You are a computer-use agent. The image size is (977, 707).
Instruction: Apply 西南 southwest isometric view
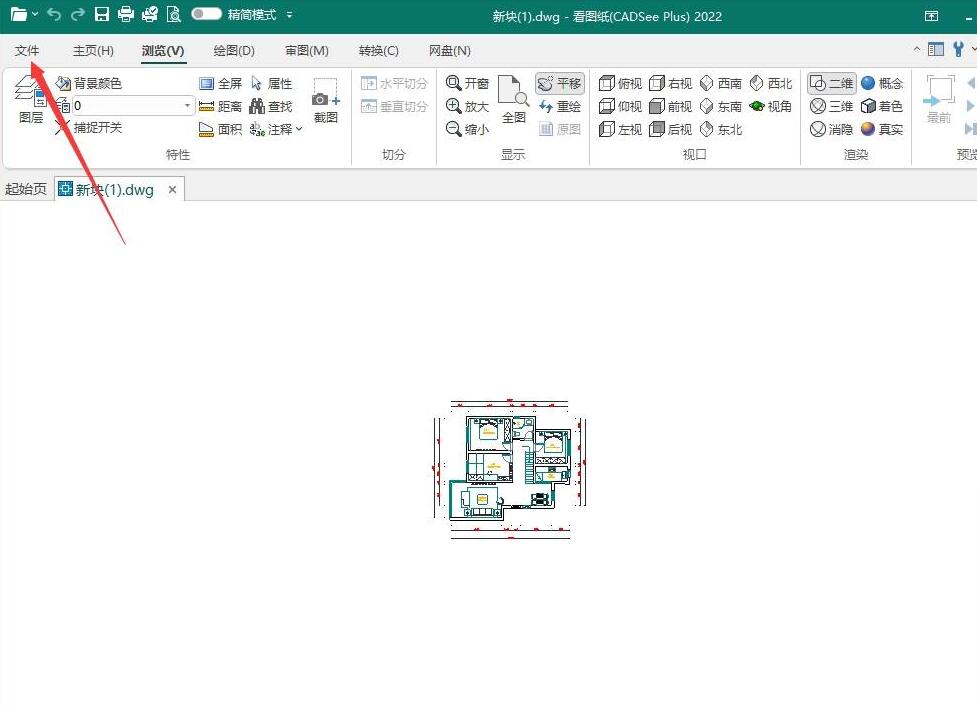(720, 84)
